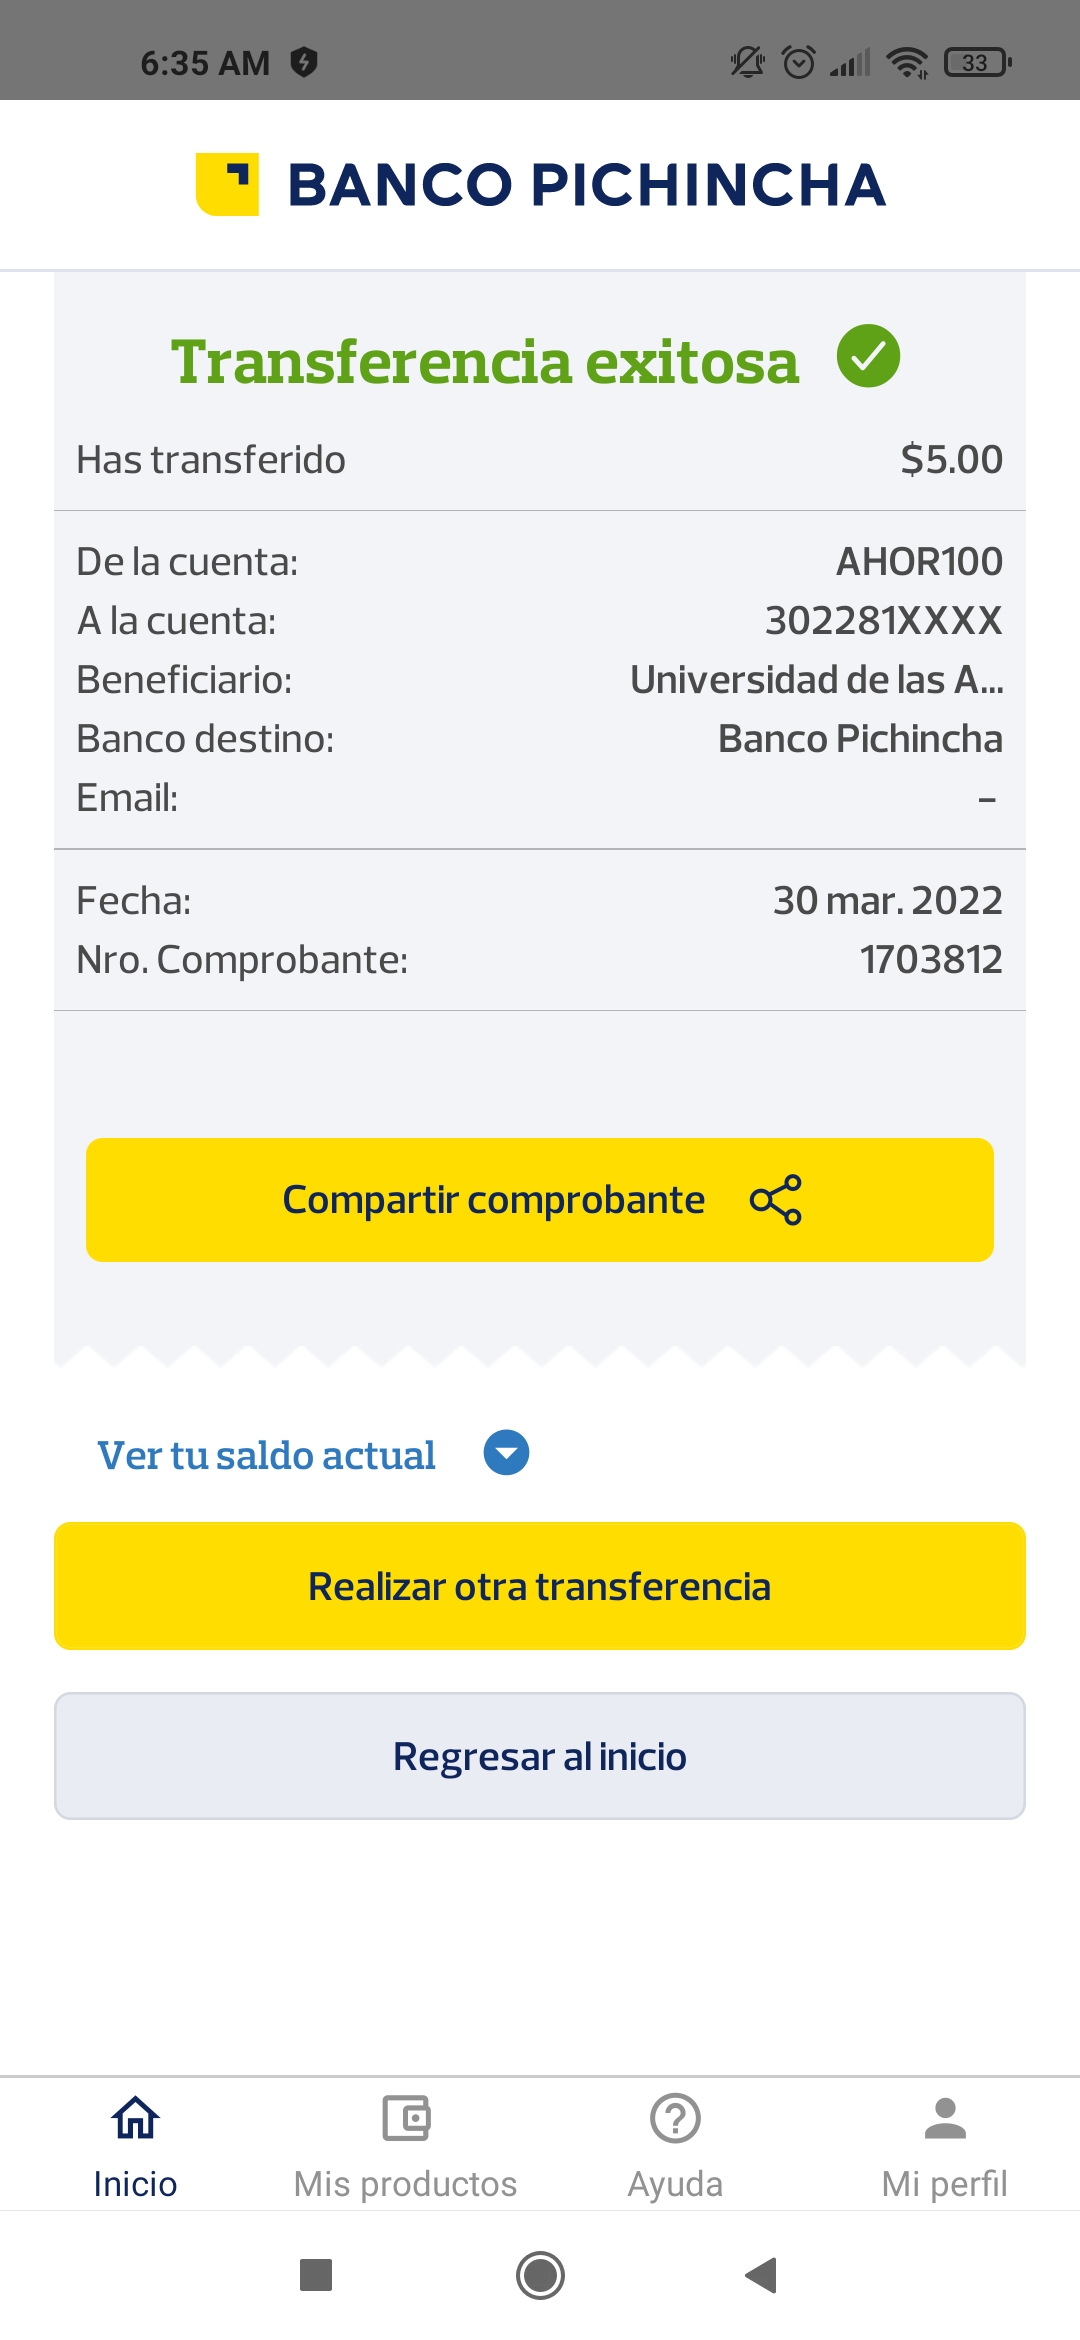Viewport: 1080px width, 2340px height.
Task: Tap the Nro. Comprobante number 1703812
Action: click(x=930, y=960)
